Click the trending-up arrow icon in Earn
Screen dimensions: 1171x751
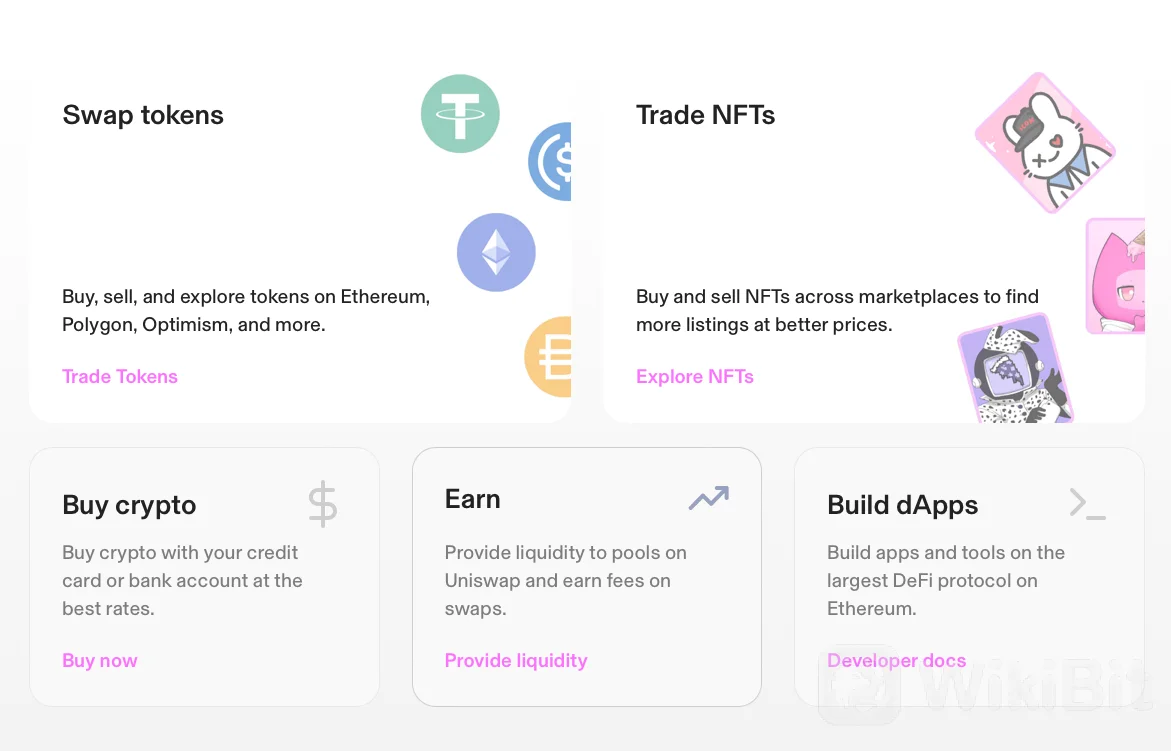pos(709,498)
